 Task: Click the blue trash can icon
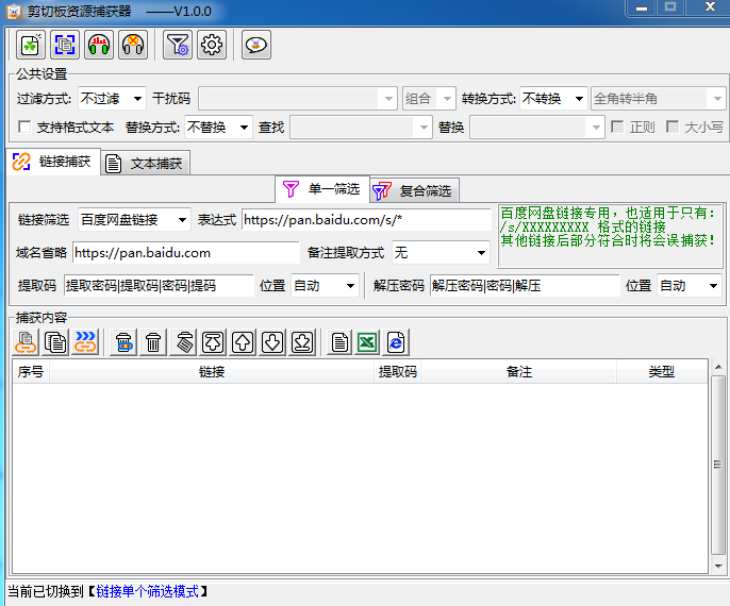[x=123, y=343]
